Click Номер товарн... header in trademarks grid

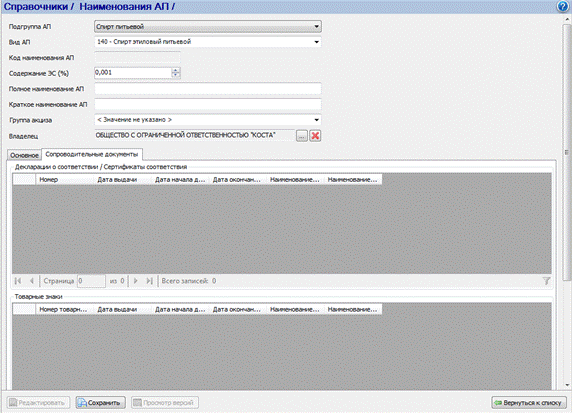64,309
